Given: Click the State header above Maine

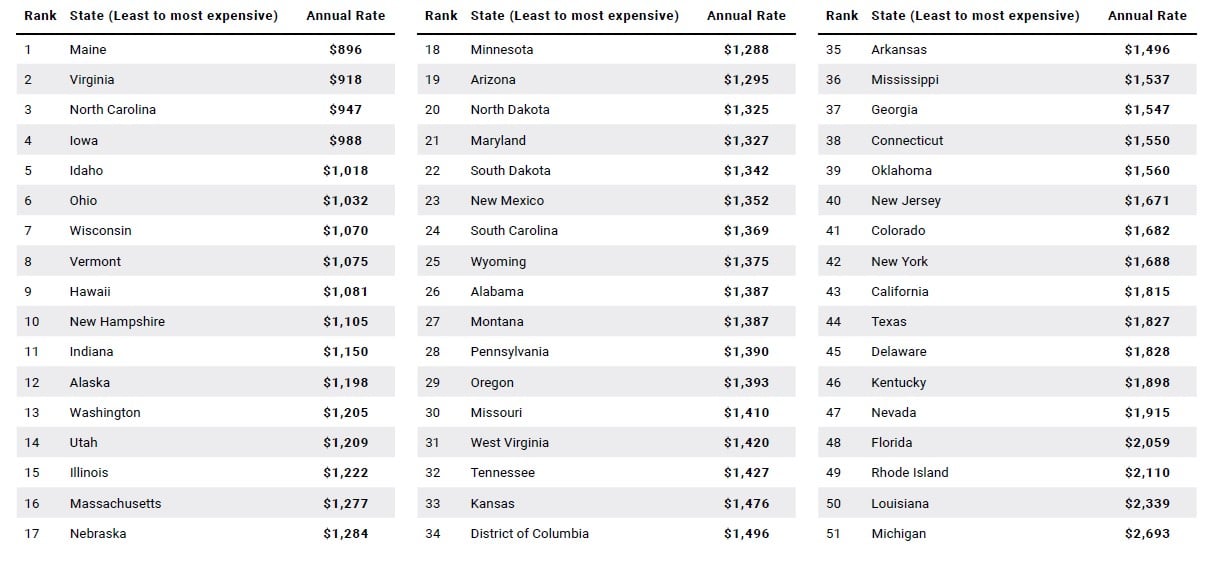Looking at the screenshot, I should [173, 16].
